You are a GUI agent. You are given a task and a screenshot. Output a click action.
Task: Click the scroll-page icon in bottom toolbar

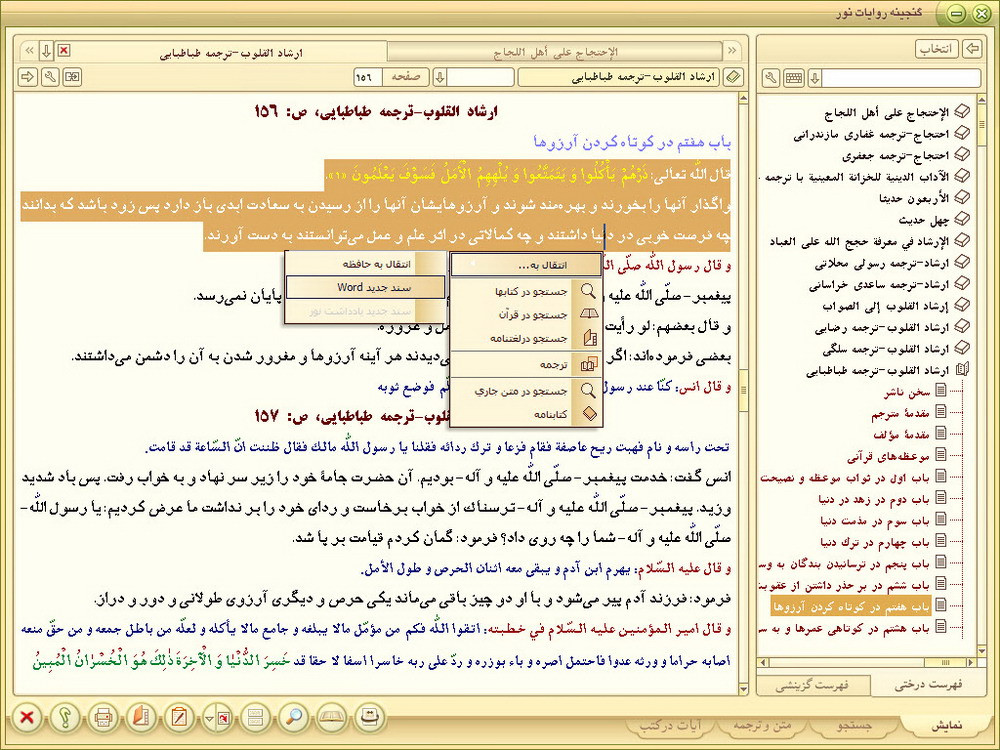point(369,718)
